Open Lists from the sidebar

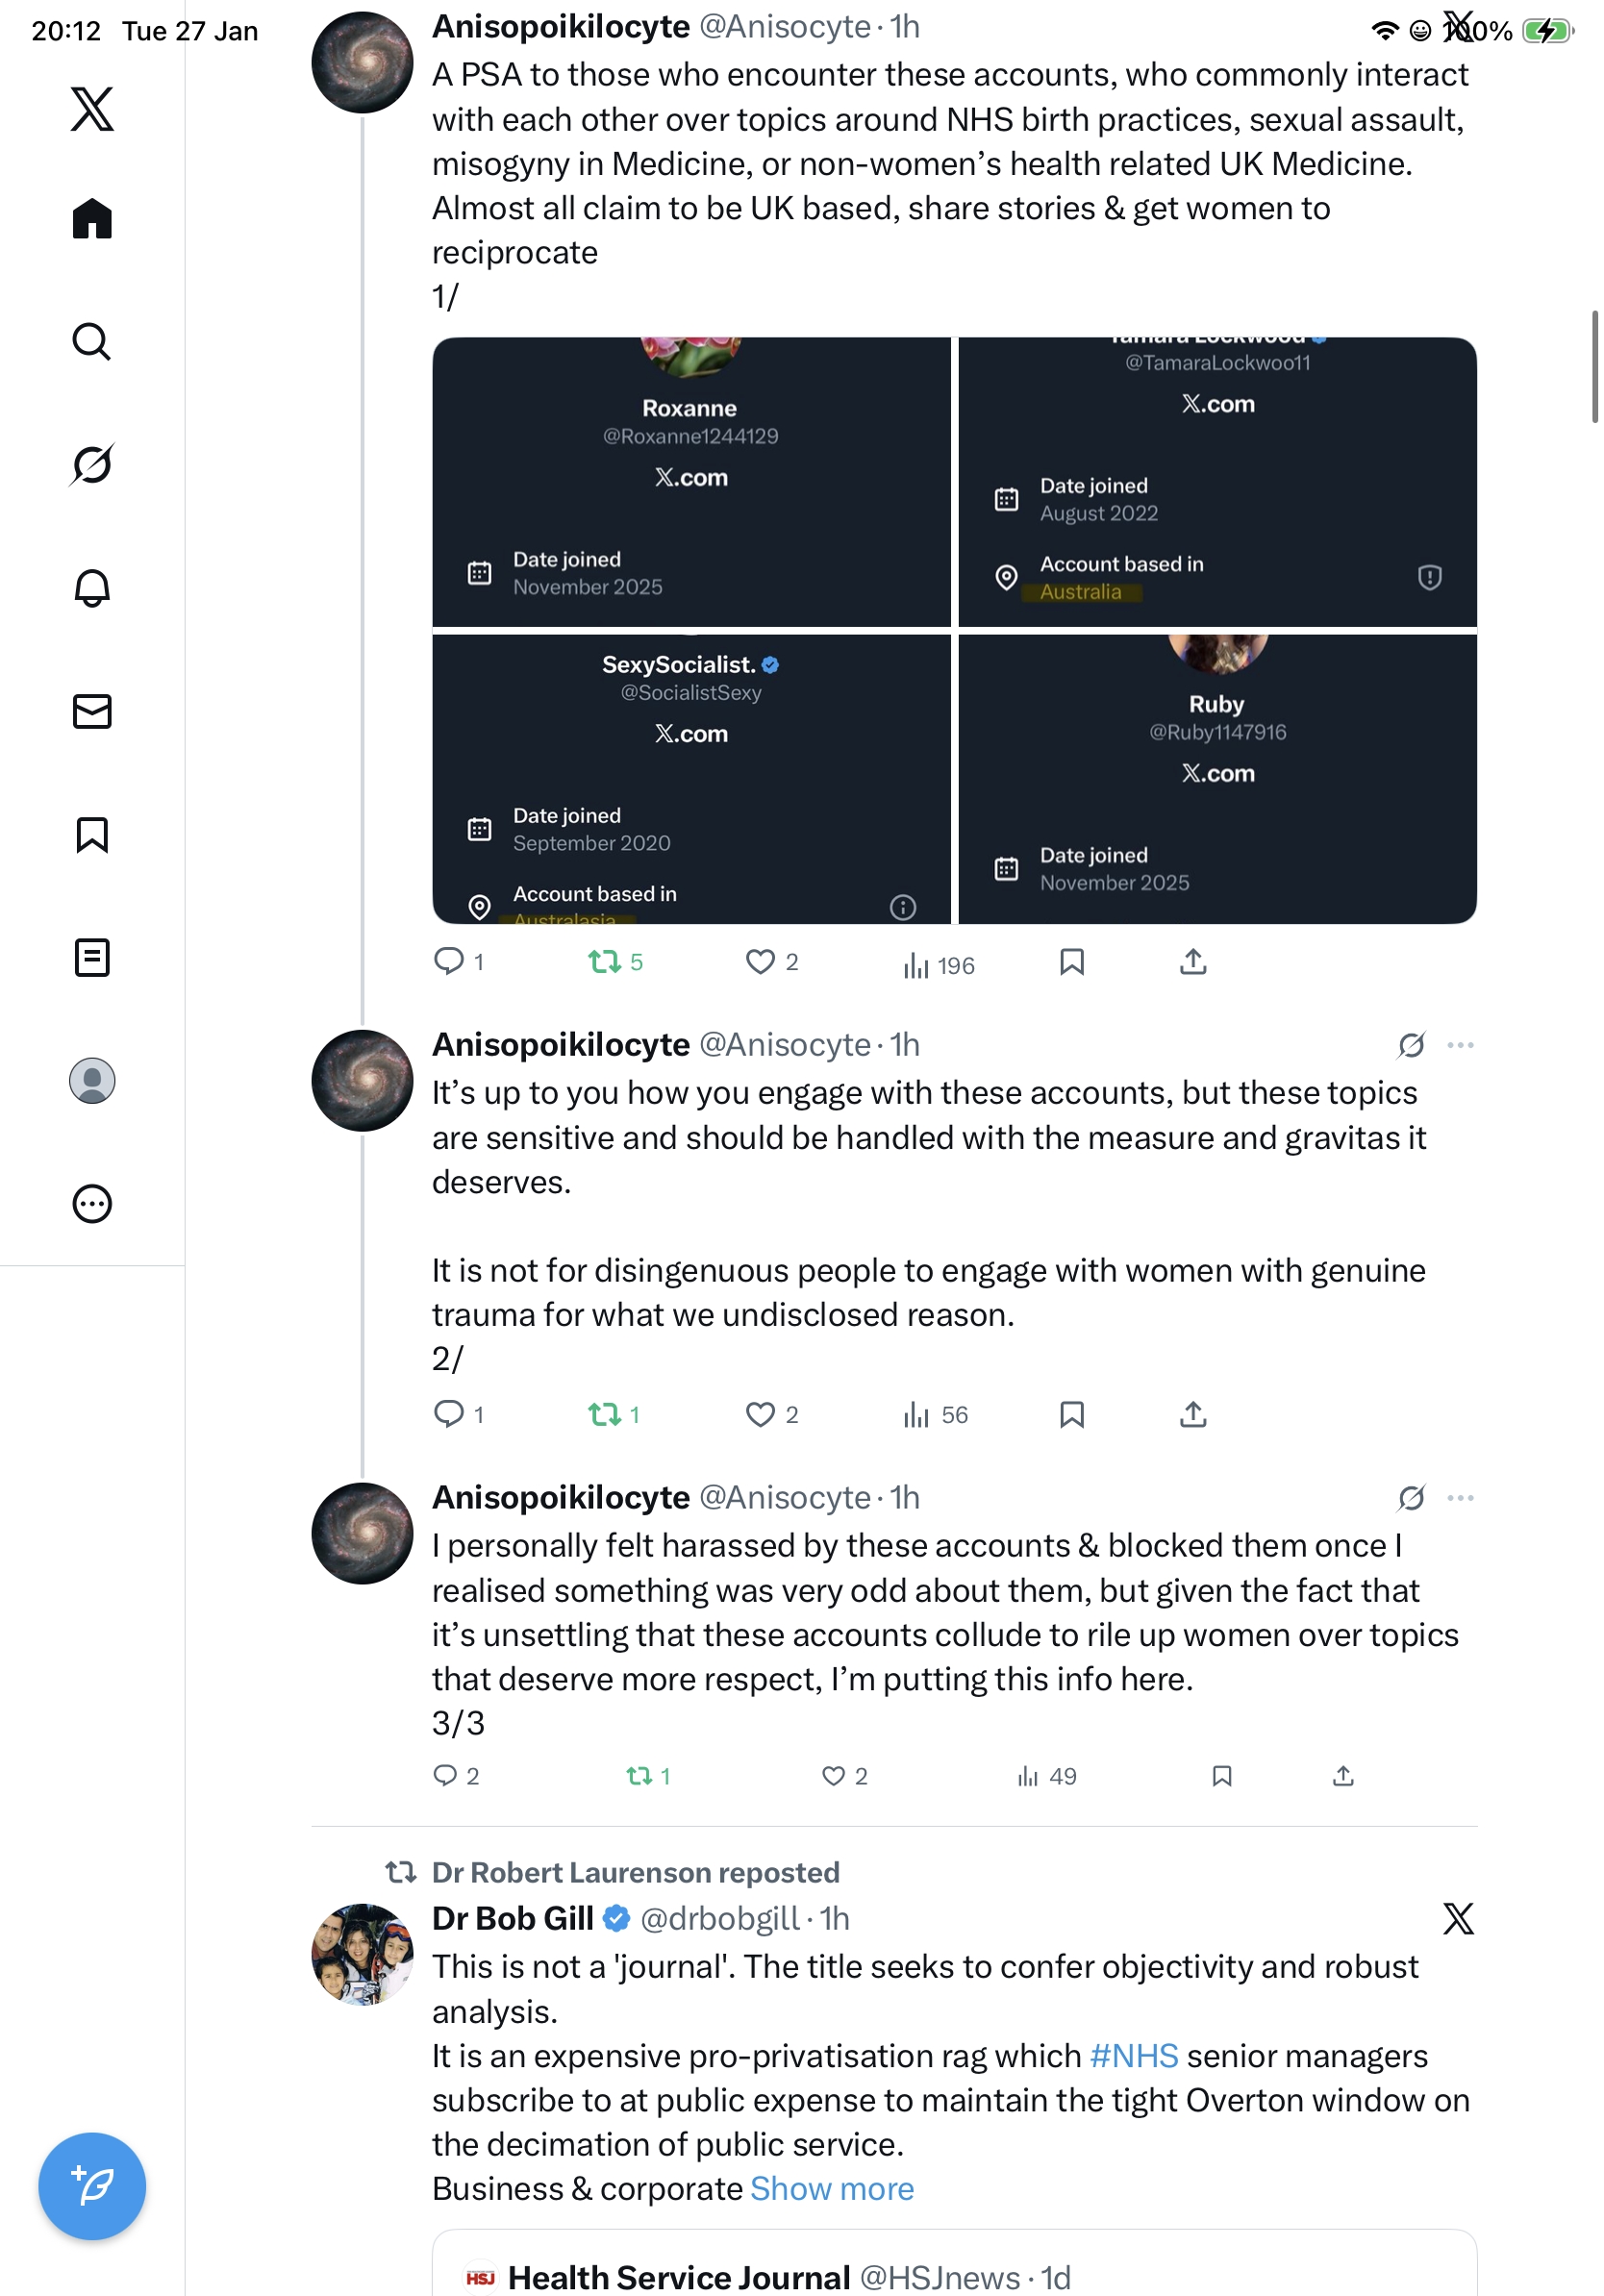(92, 958)
